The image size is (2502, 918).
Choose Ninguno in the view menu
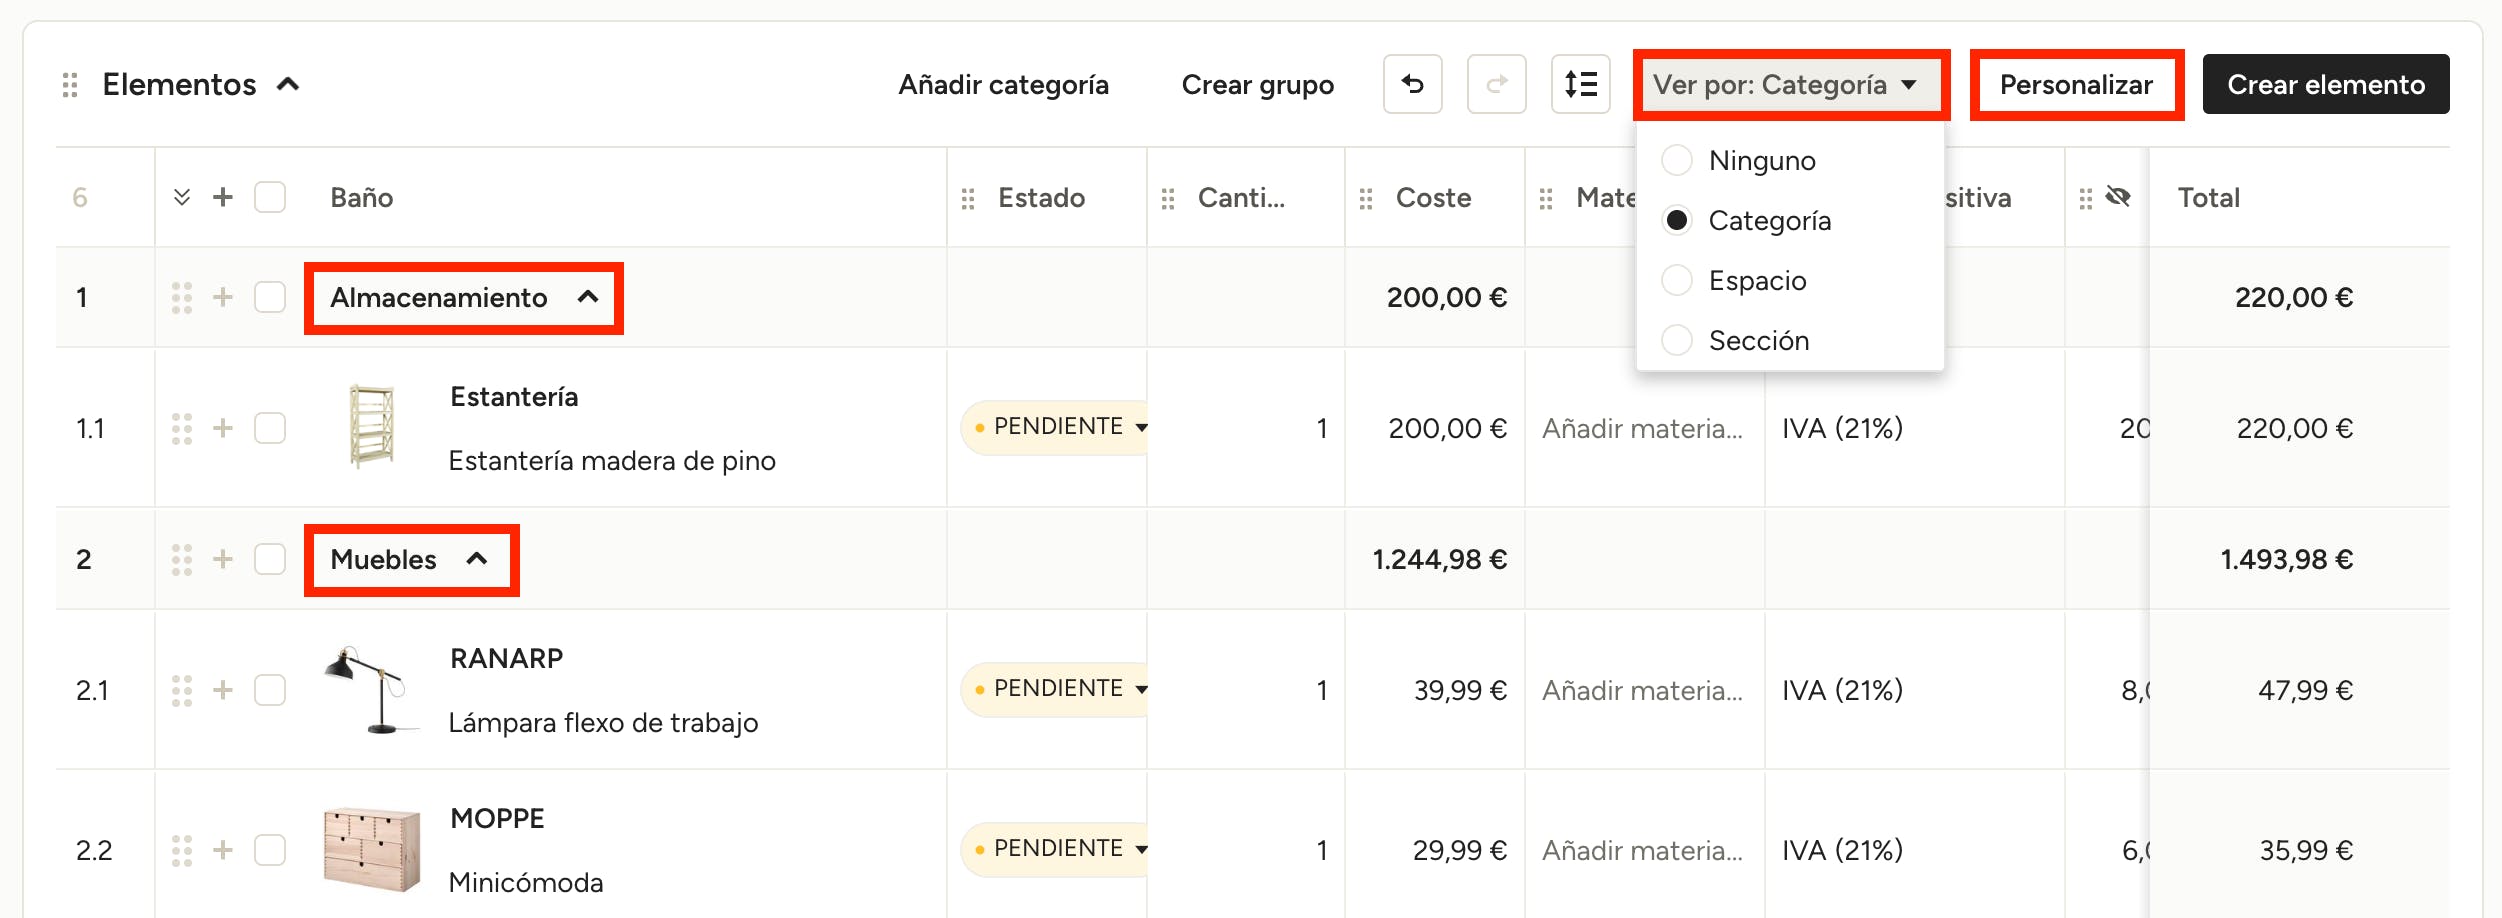coord(1677,160)
